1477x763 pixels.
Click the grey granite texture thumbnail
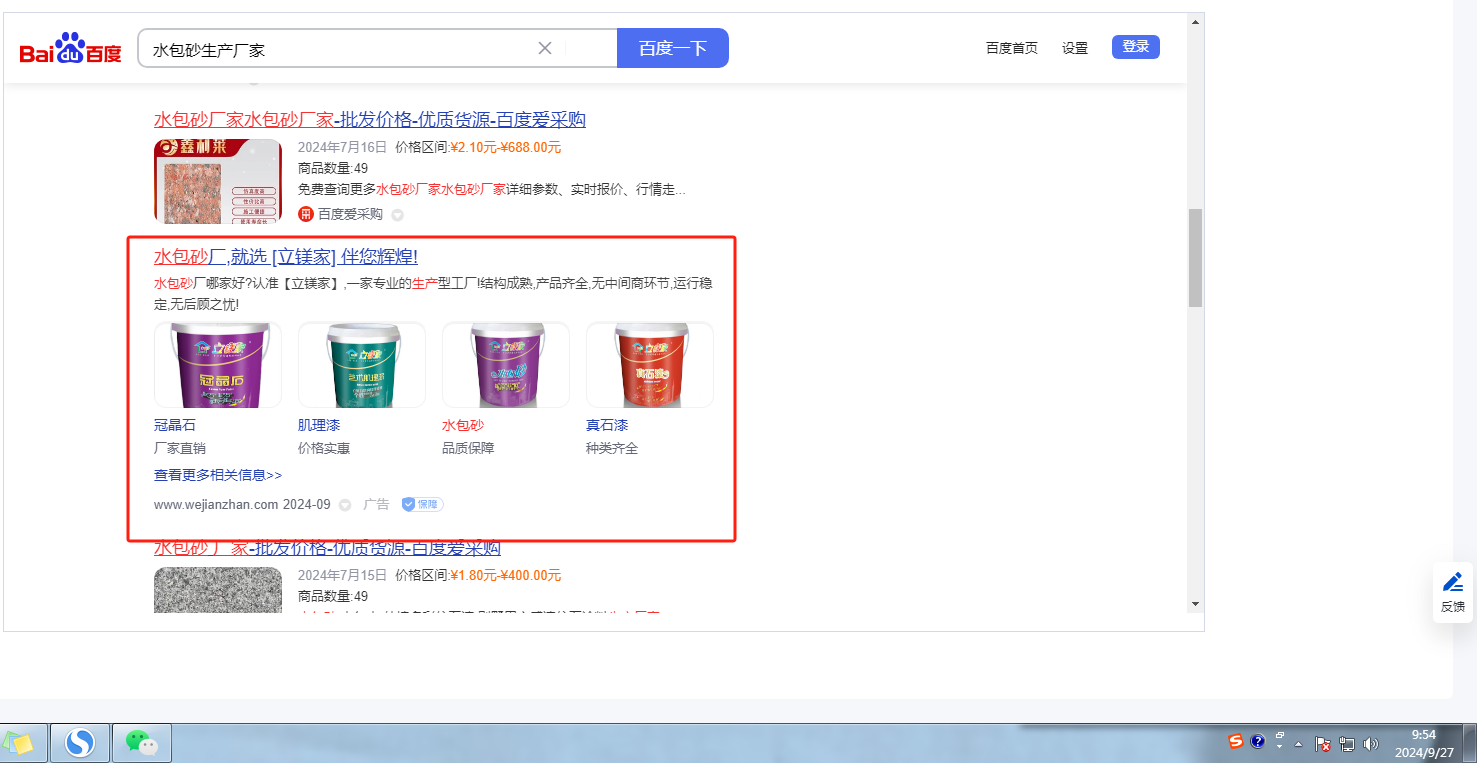tap(218, 590)
